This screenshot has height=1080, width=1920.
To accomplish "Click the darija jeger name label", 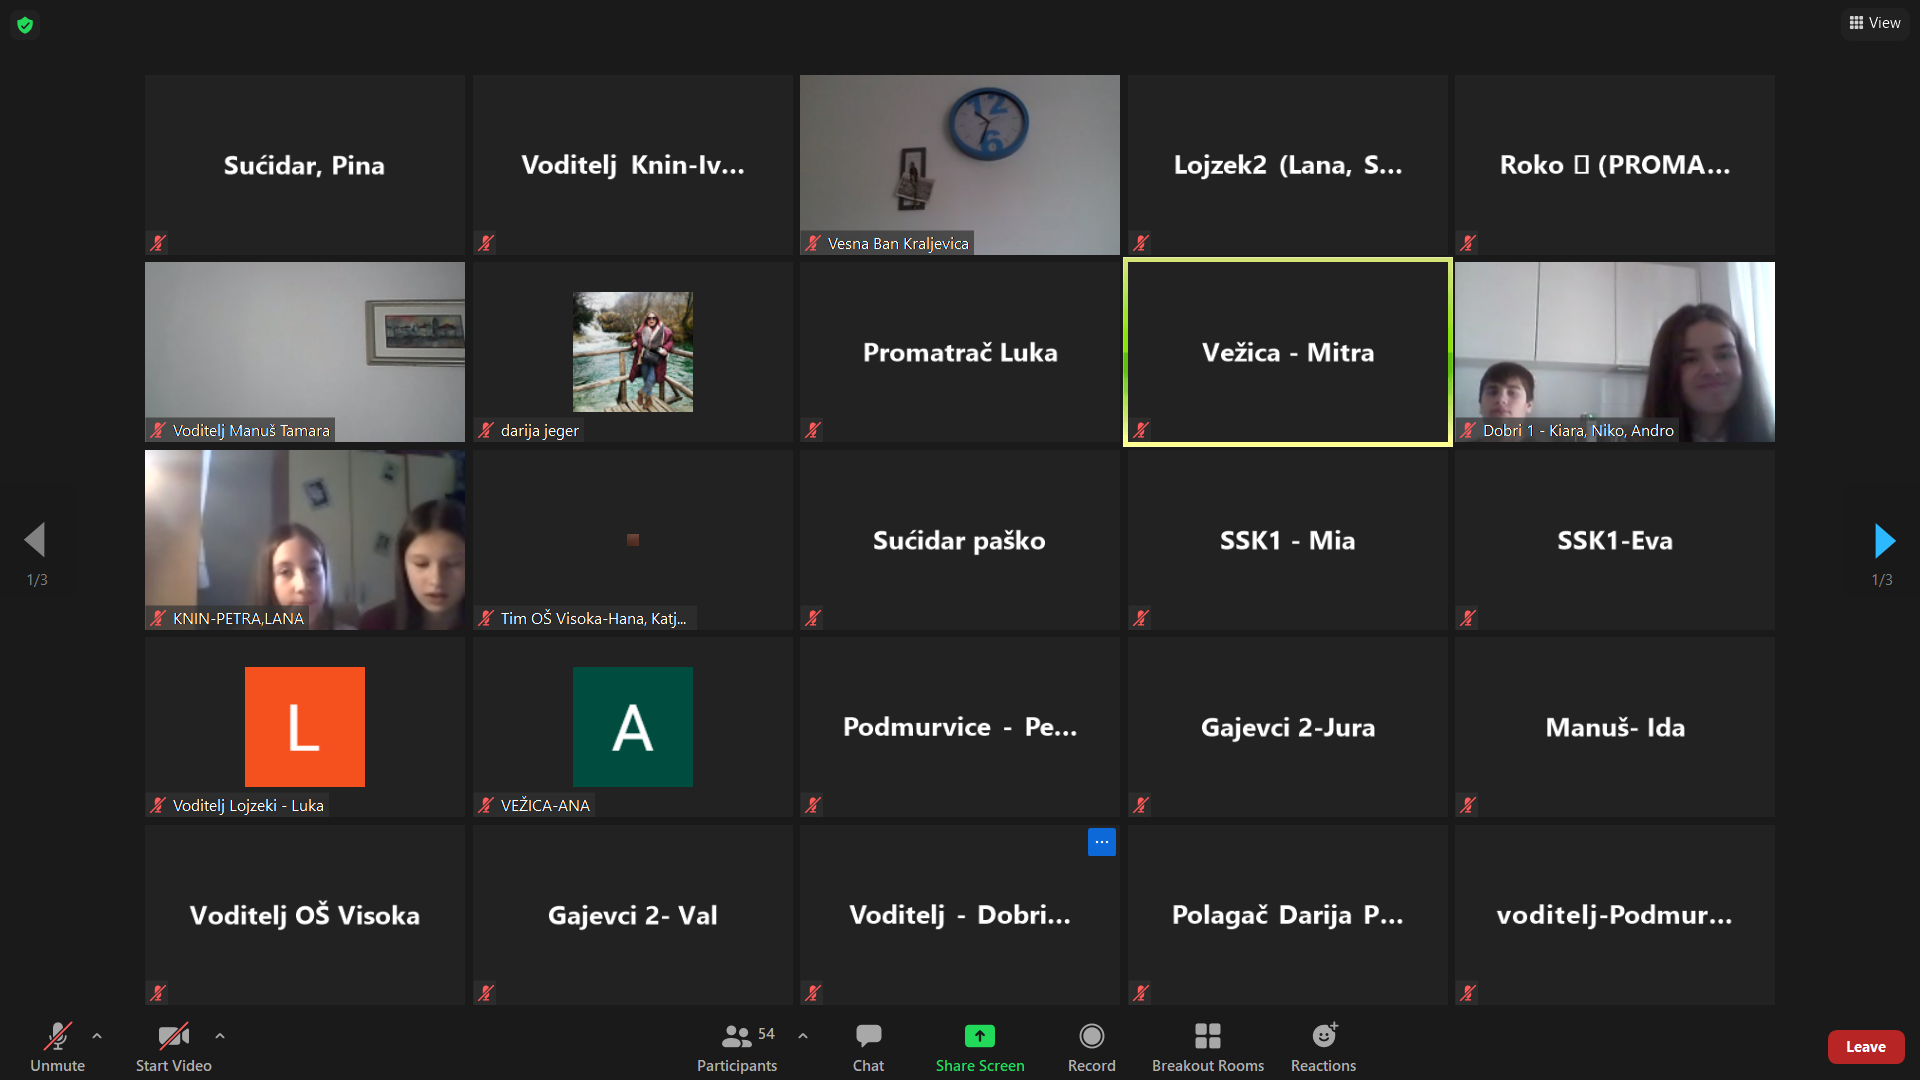I will (x=540, y=431).
